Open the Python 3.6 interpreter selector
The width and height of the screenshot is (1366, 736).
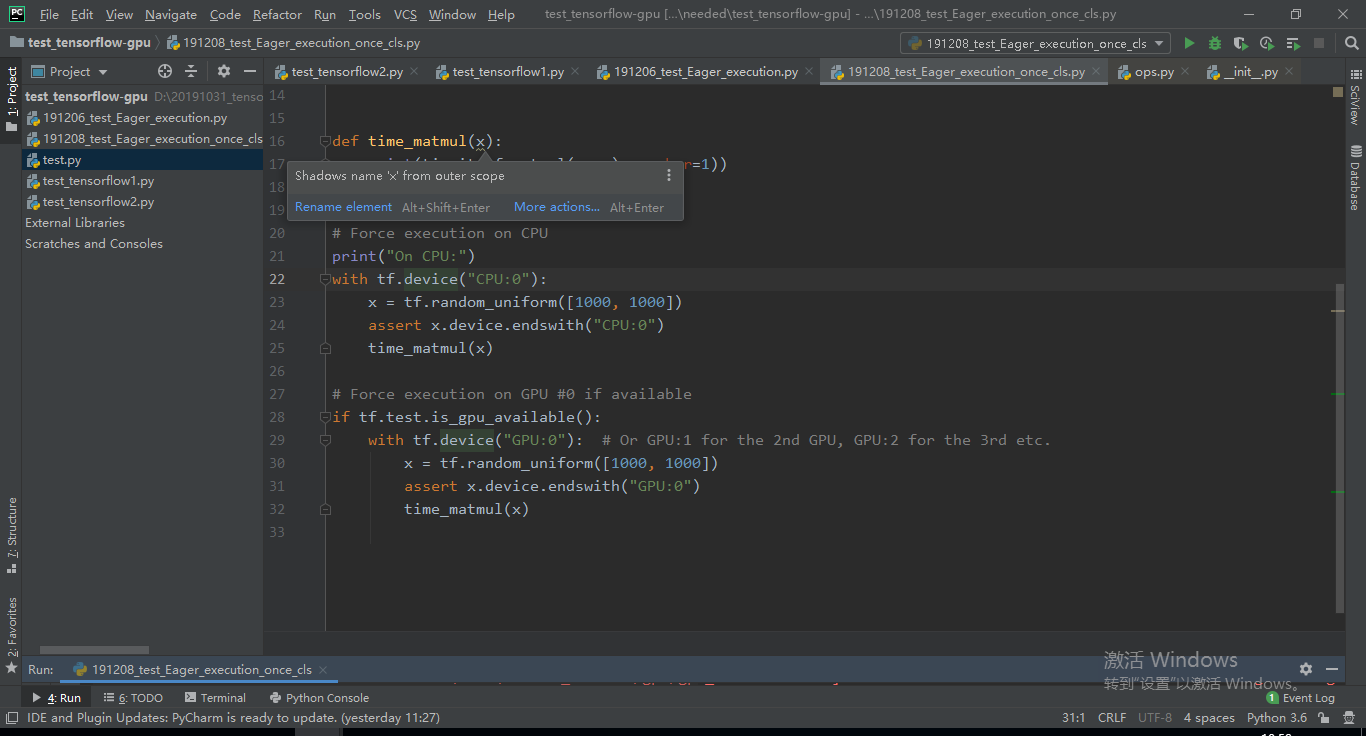tap(1277, 717)
